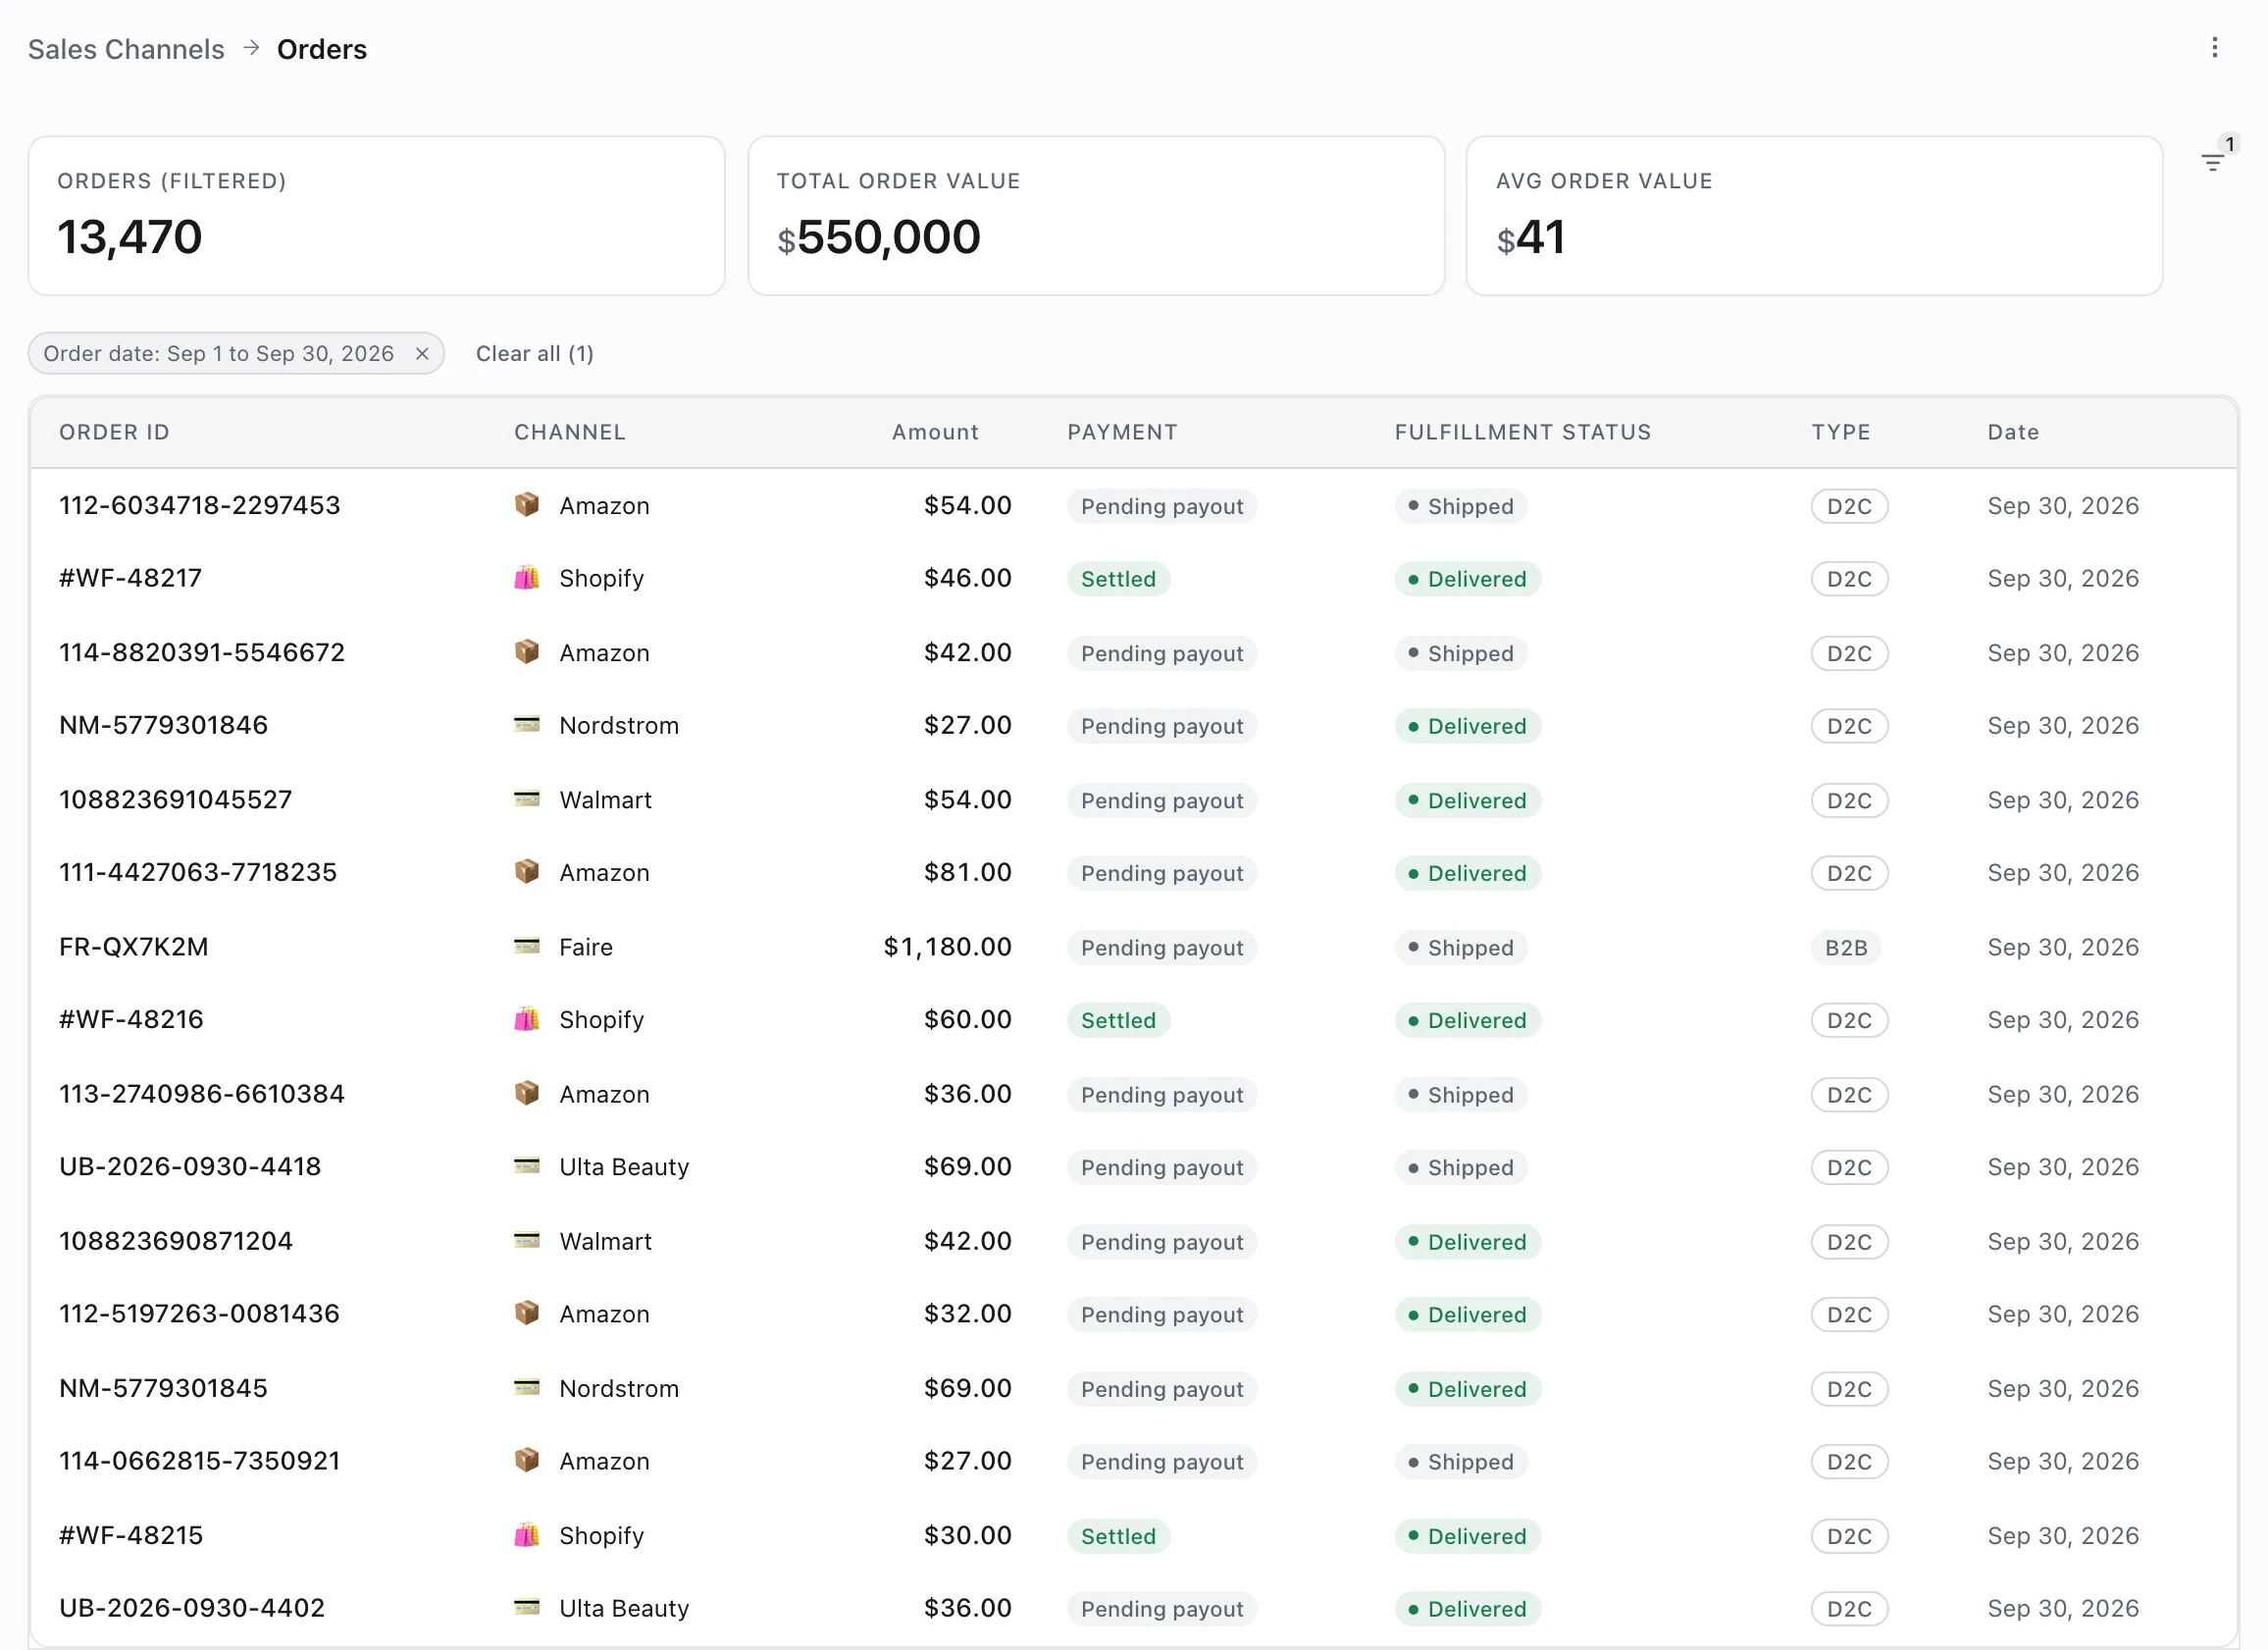2268x1650 pixels.
Task: Click Settled badge on order #WF-48216
Action: pyautogui.click(x=1118, y=1020)
